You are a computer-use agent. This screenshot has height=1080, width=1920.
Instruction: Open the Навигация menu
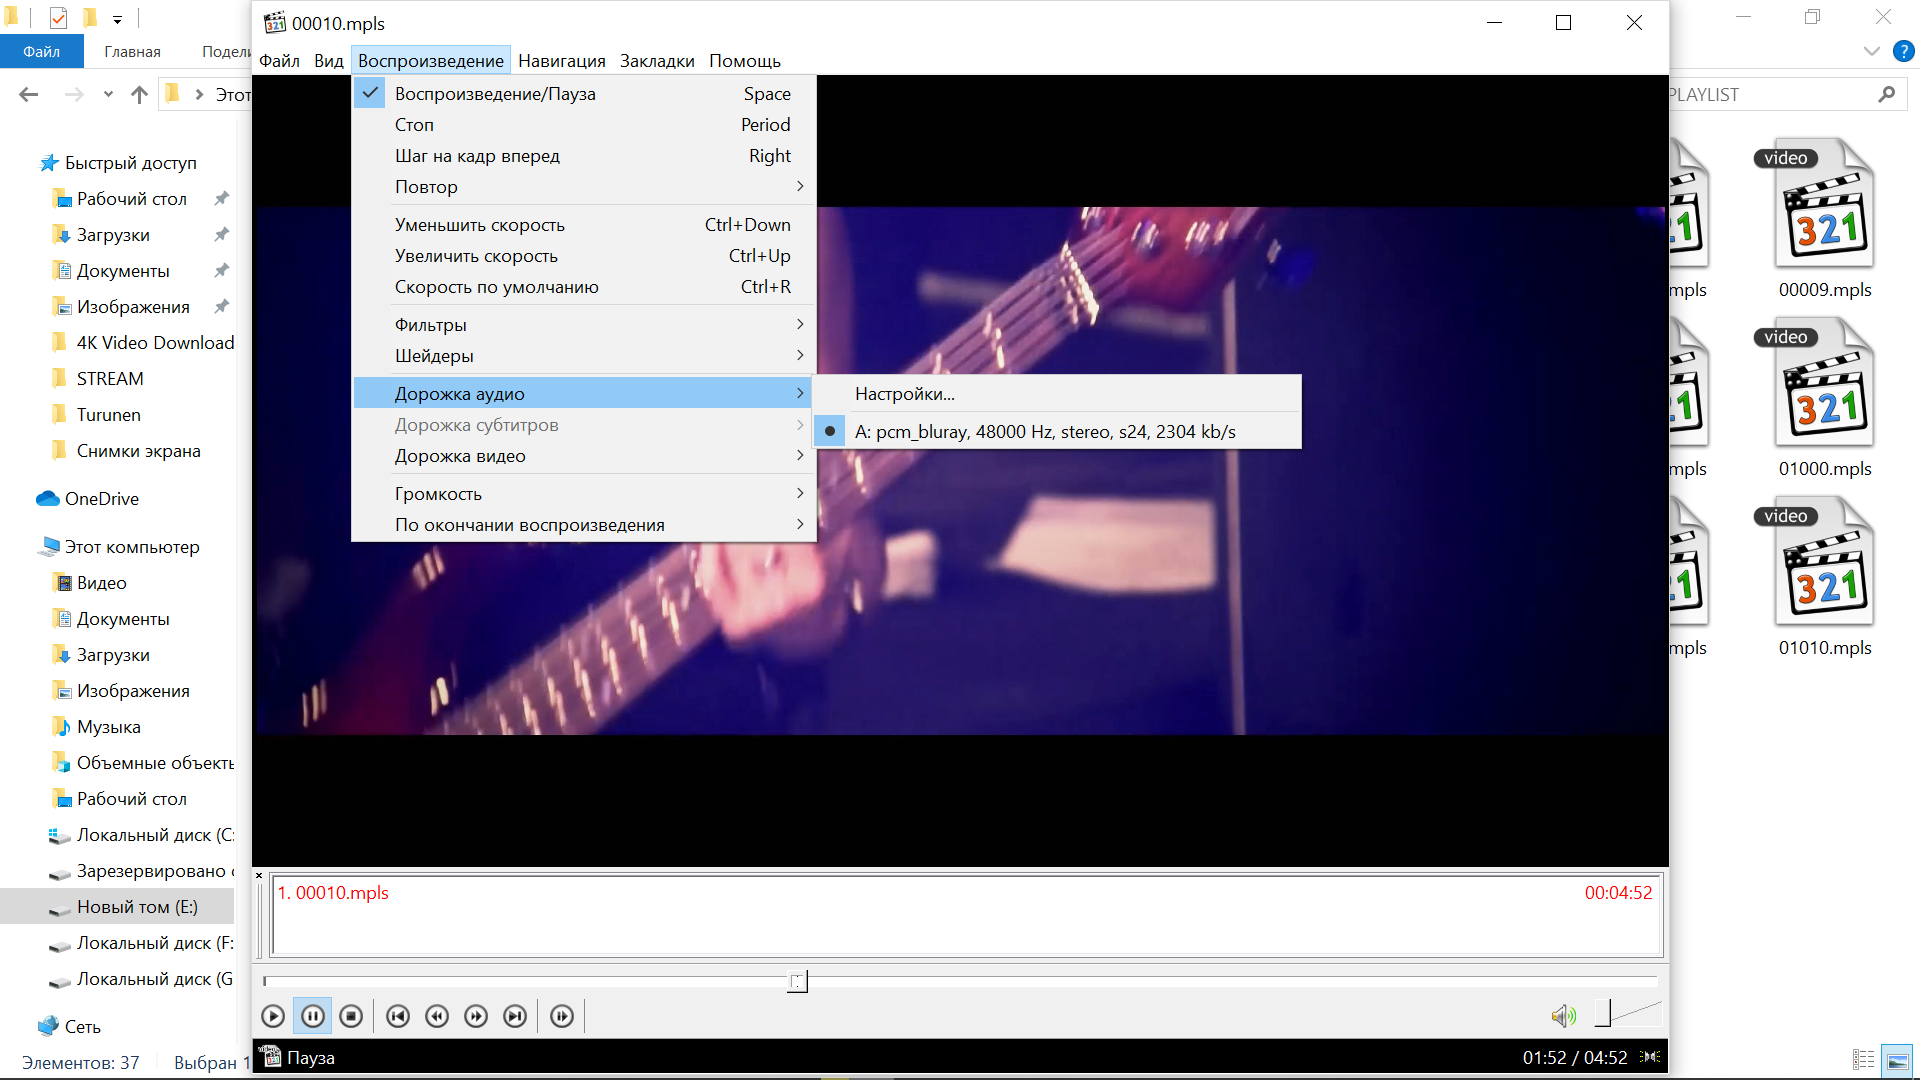561,61
